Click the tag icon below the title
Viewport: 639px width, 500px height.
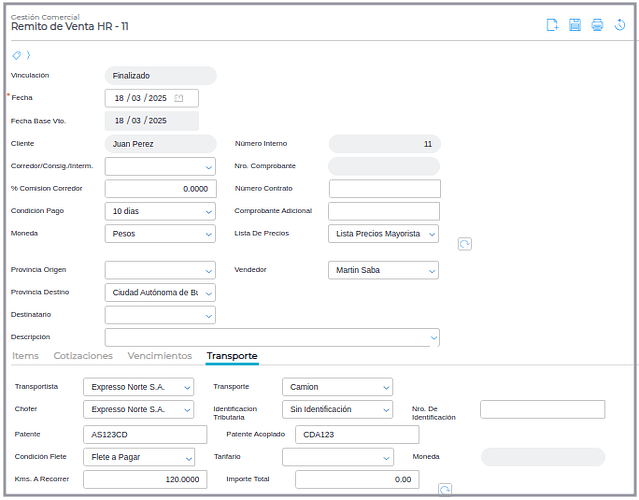[16, 55]
